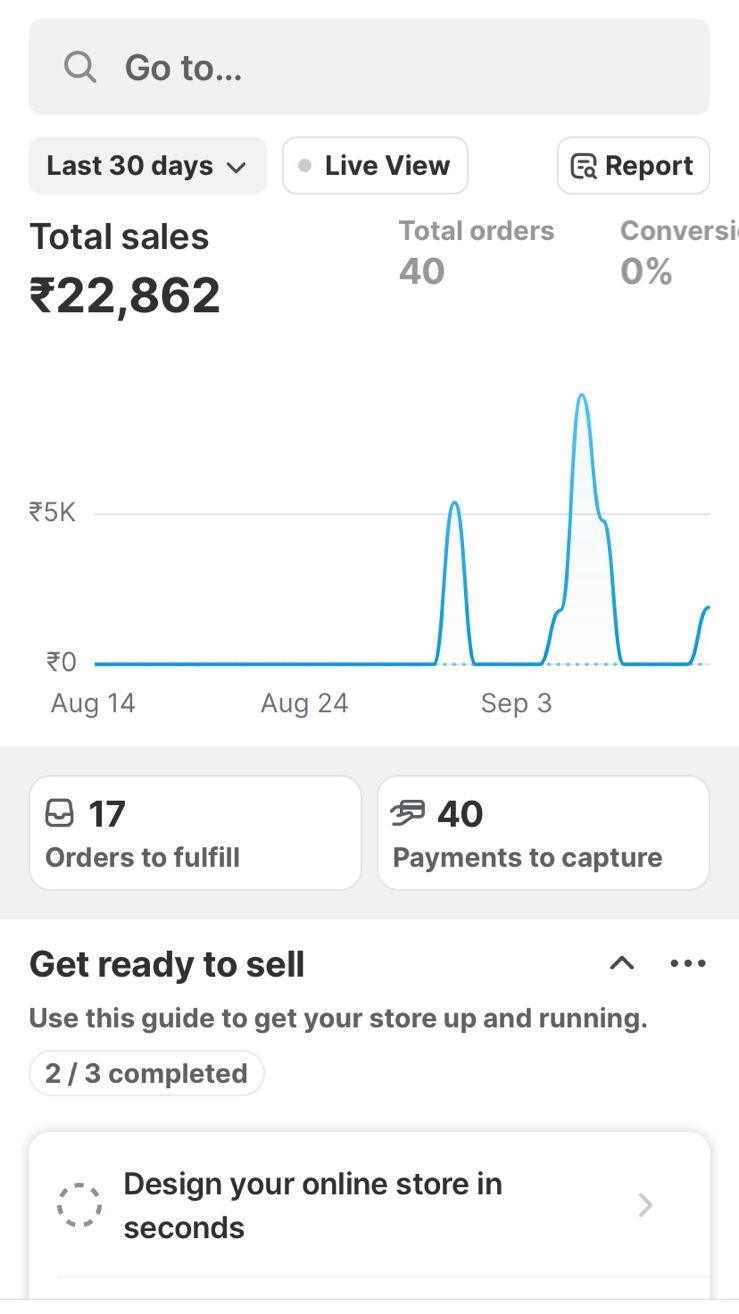Click the dashed incomplete-task circle icon
The width and height of the screenshot is (739, 1314).
pos(79,1205)
